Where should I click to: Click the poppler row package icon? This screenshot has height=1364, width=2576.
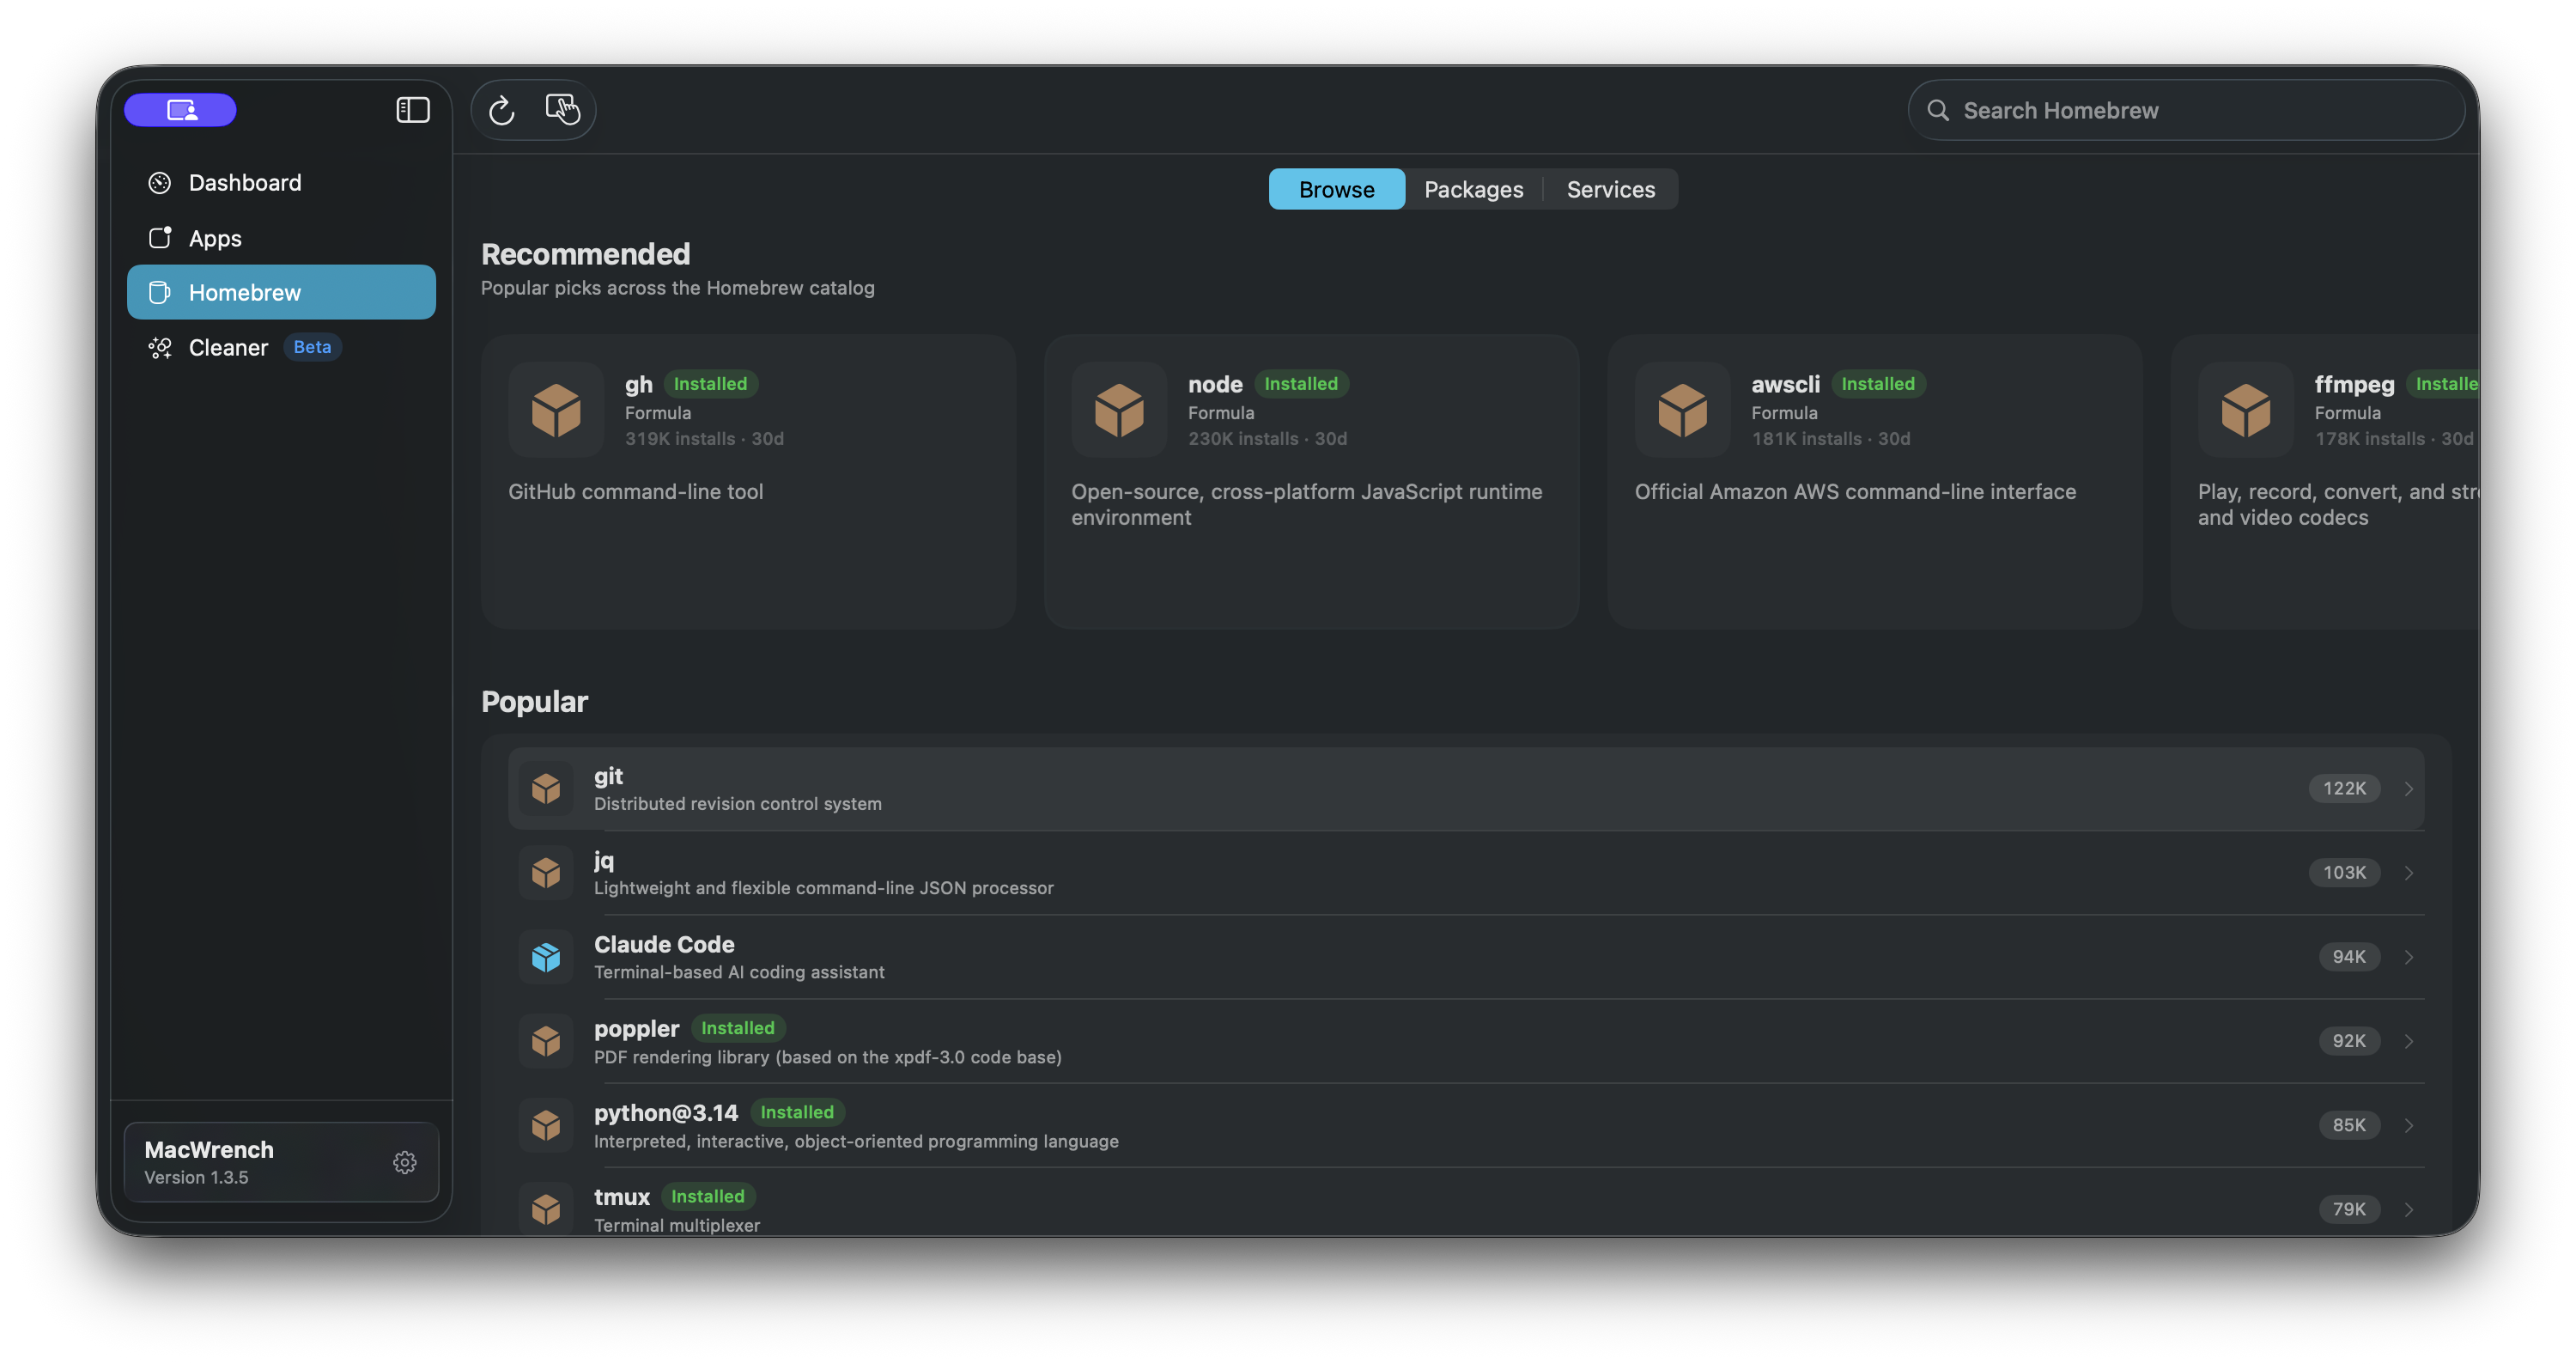coord(546,1041)
